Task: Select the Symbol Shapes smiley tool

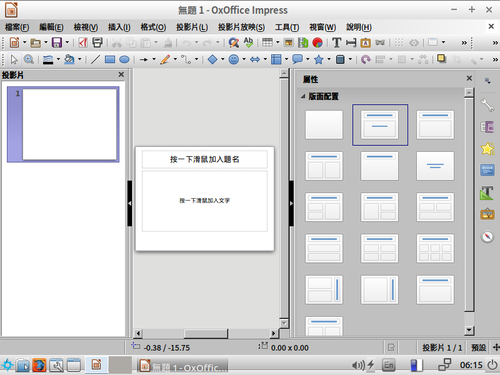Action: 234,60
